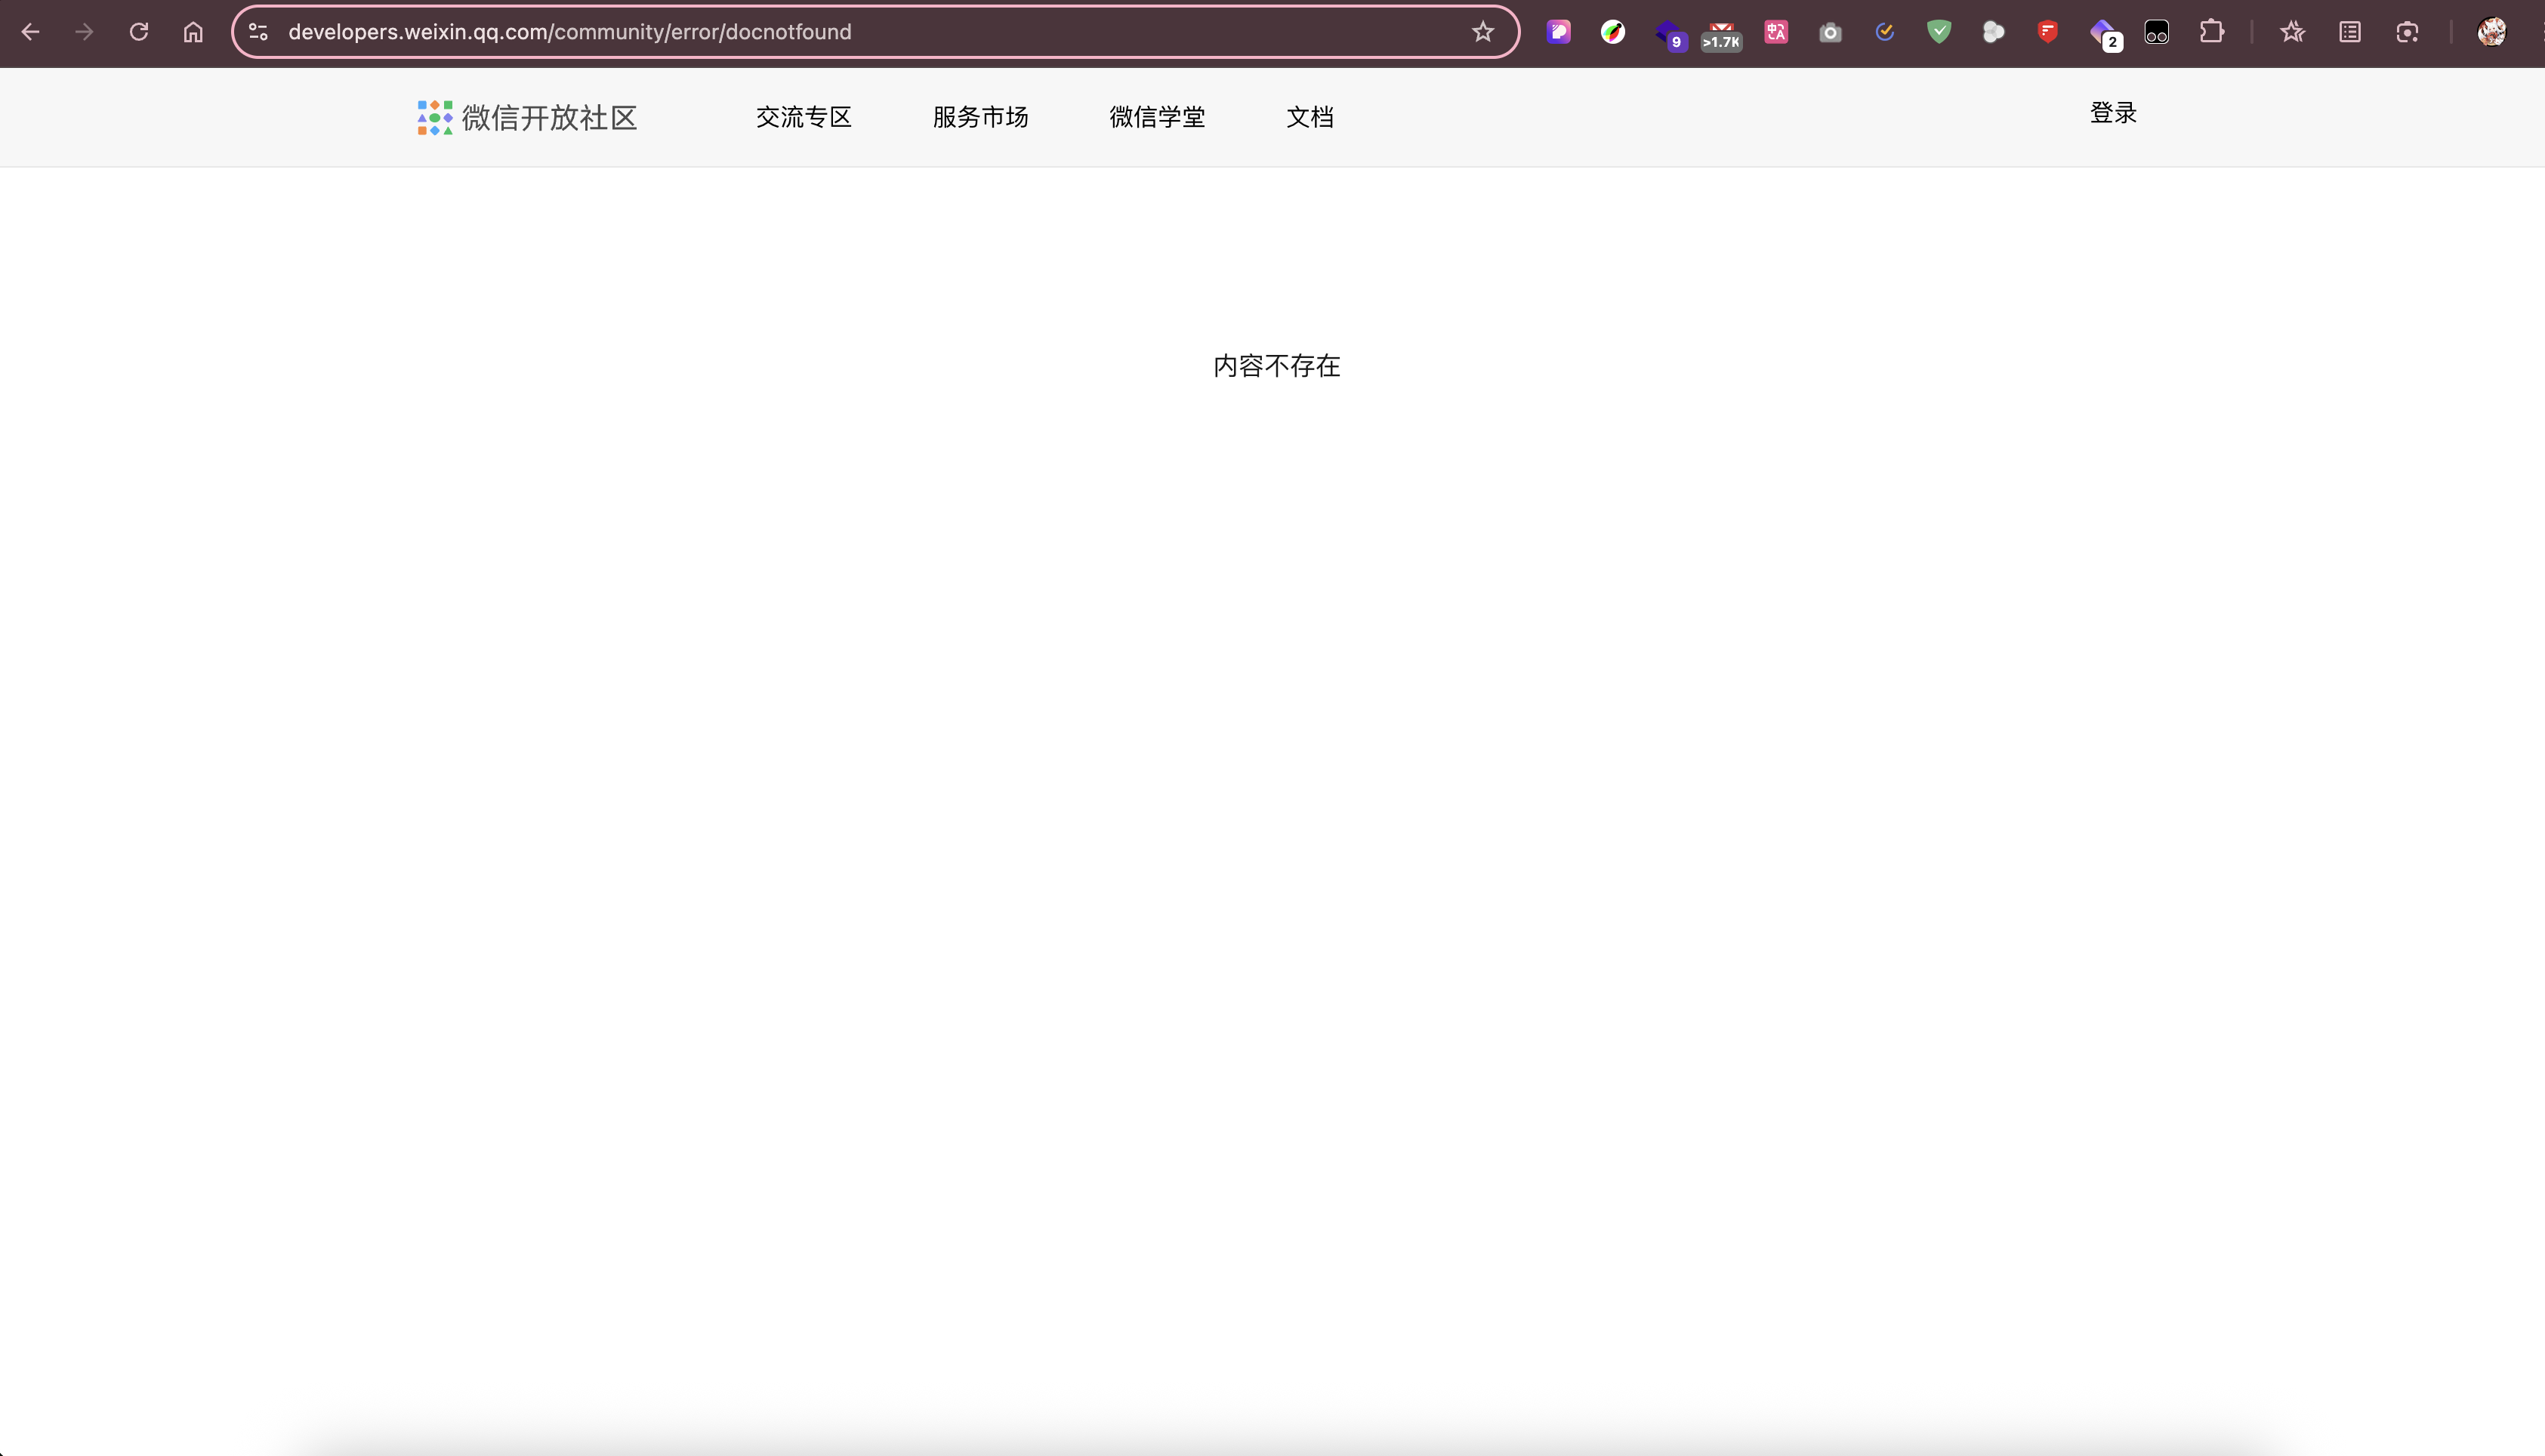
Task: Click the 登录 login link
Action: click(2113, 113)
